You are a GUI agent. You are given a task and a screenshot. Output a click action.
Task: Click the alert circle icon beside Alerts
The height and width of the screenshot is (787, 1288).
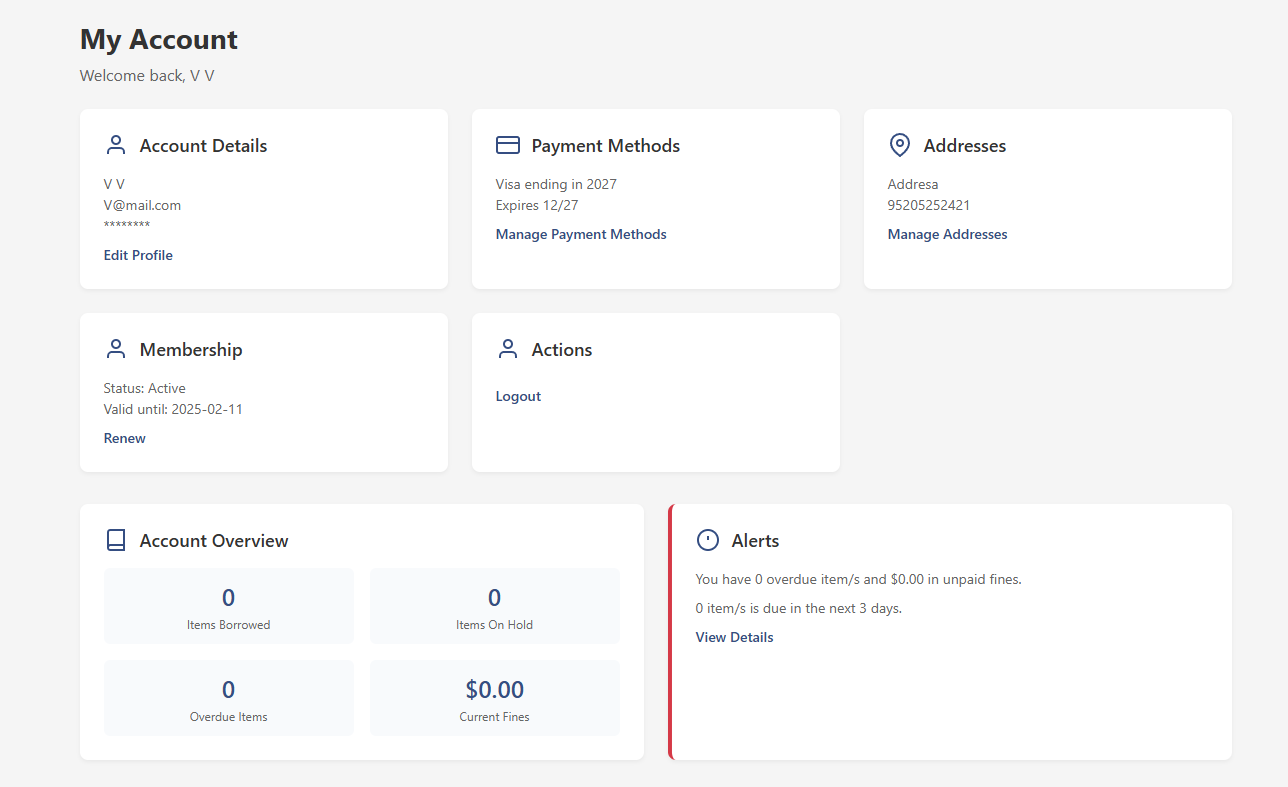pyautogui.click(x=708, y=541)
